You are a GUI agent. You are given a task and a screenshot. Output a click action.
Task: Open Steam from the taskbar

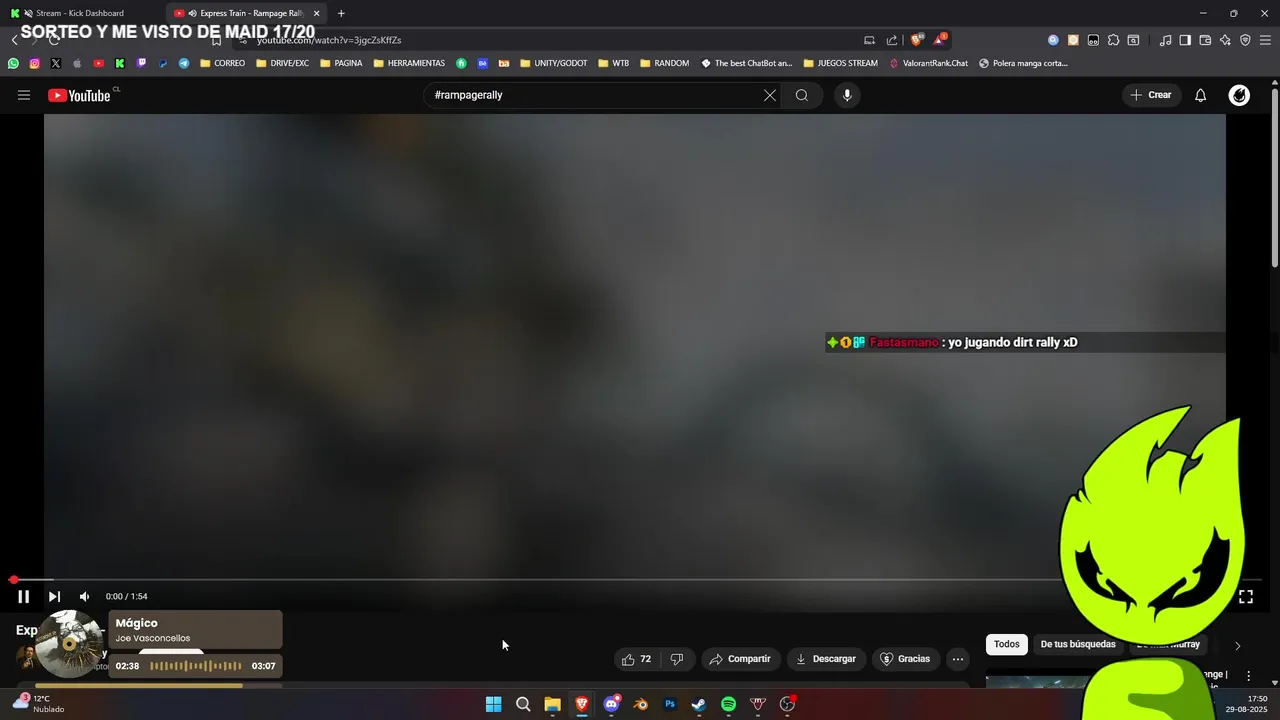(x=699, y=704)
